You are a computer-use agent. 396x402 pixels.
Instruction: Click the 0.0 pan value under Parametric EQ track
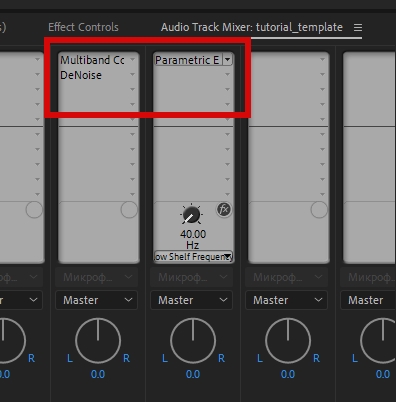coord(193,374)
